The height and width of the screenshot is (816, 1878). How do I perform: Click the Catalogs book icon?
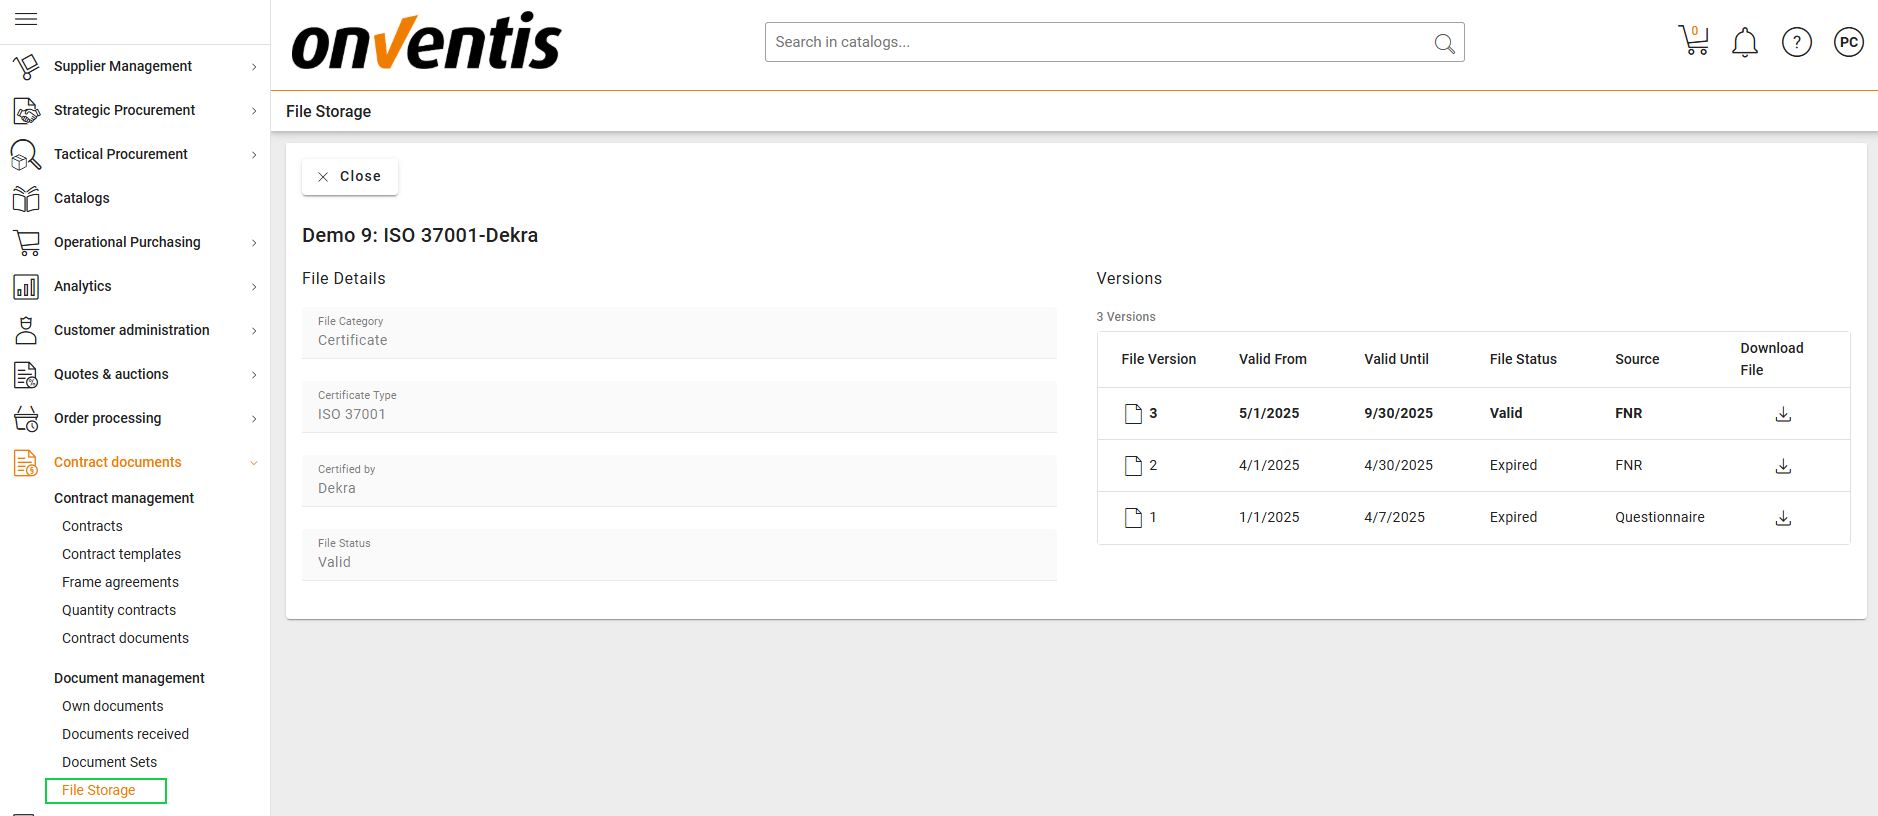coord(26,198)
